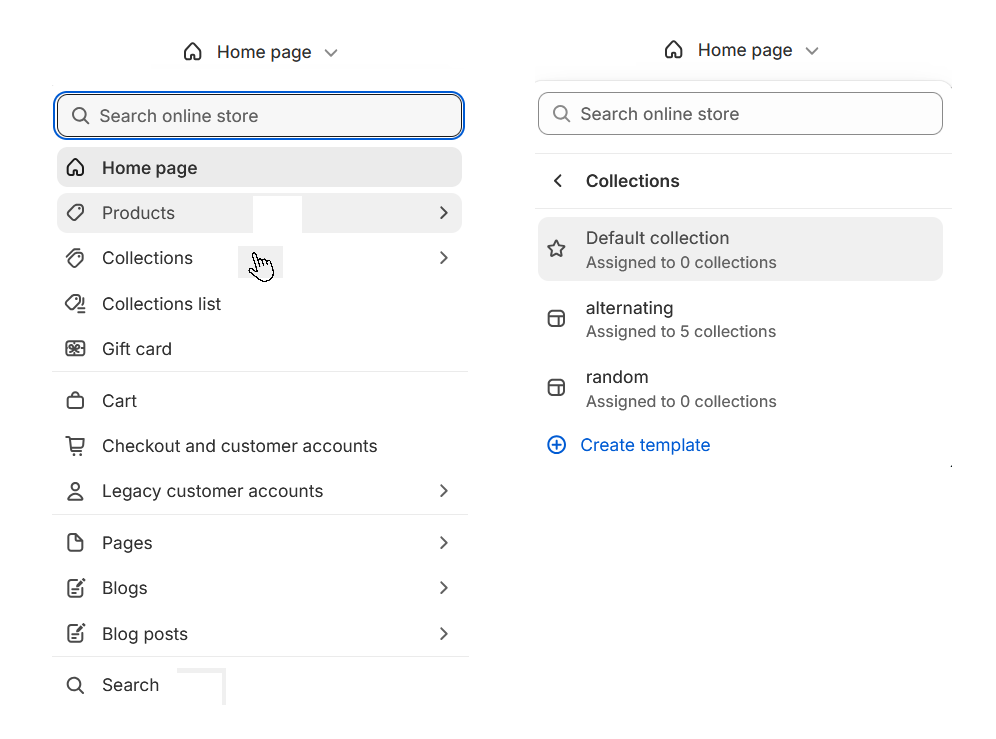Click the template icon beside random
This screenshot has width=996, height=739.
pyautogui.click(x=556, y=388)
